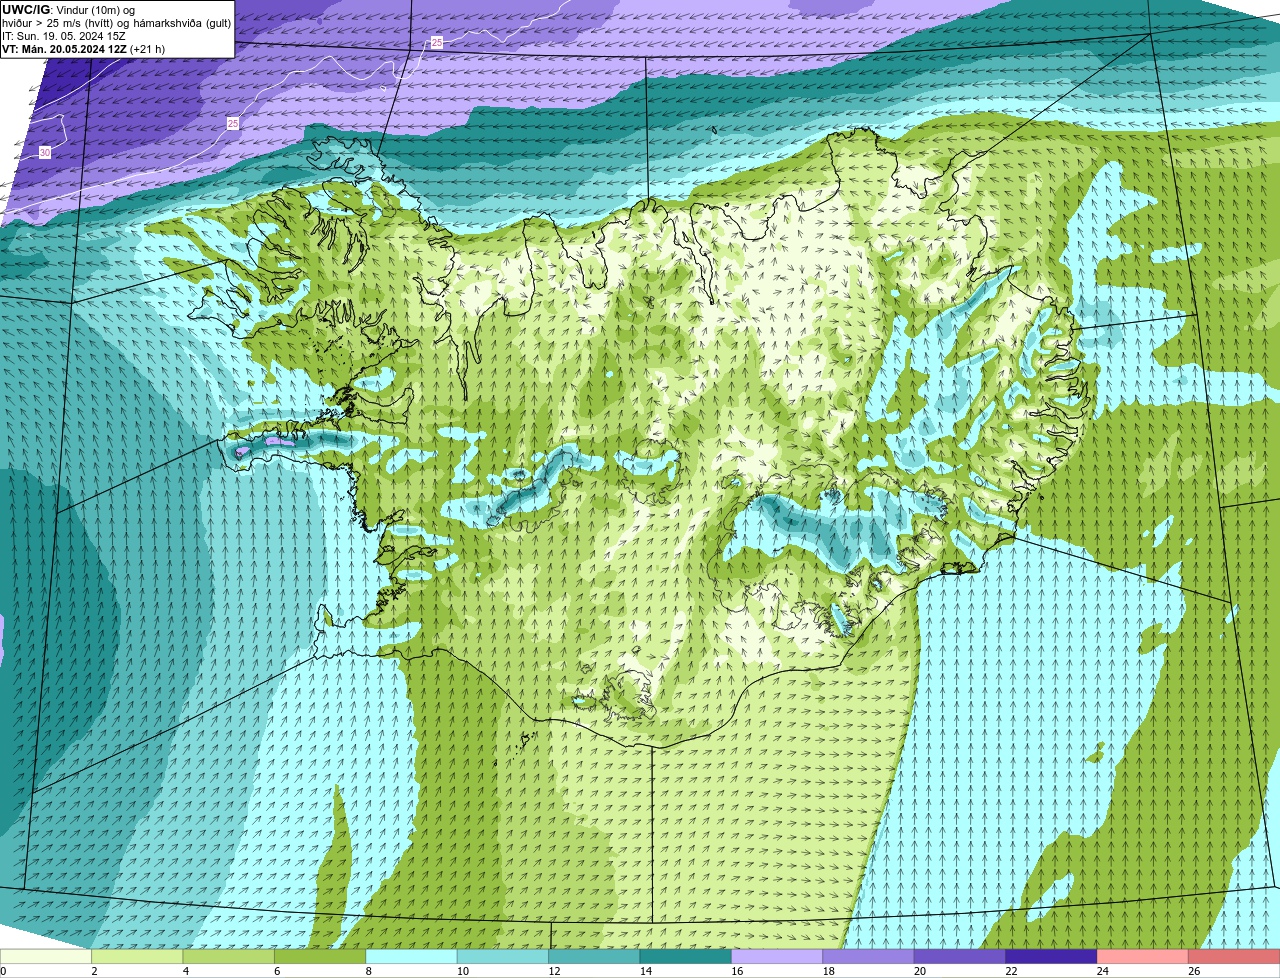1280x978 pixels.
Task: Select the pale cyan 8–10 m/s legend swatch
Action: [x=412, y=956]
